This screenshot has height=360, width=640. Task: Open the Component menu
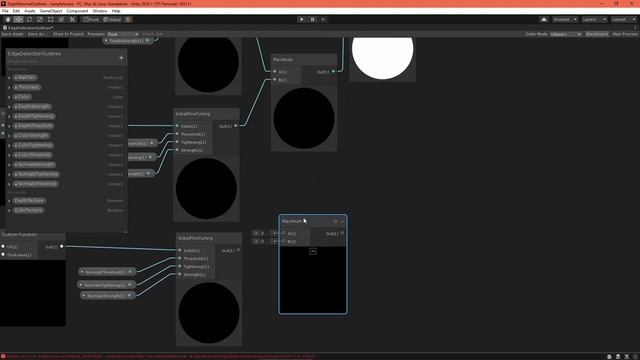(77, 11)
